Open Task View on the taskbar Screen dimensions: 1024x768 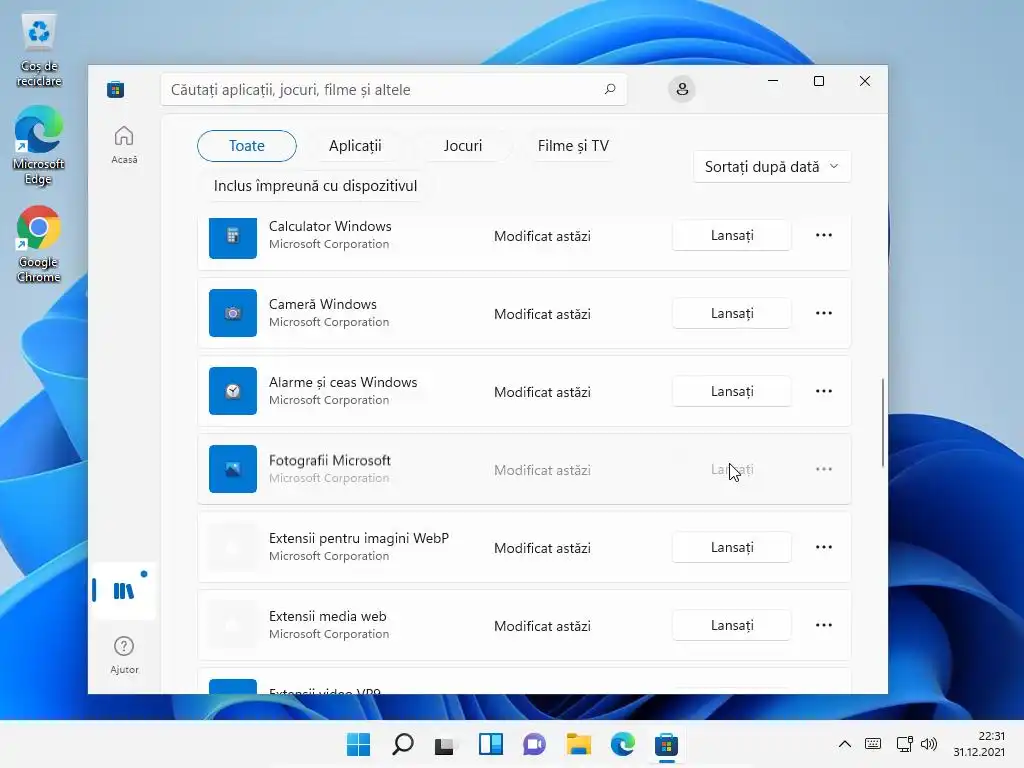(446, 744)
